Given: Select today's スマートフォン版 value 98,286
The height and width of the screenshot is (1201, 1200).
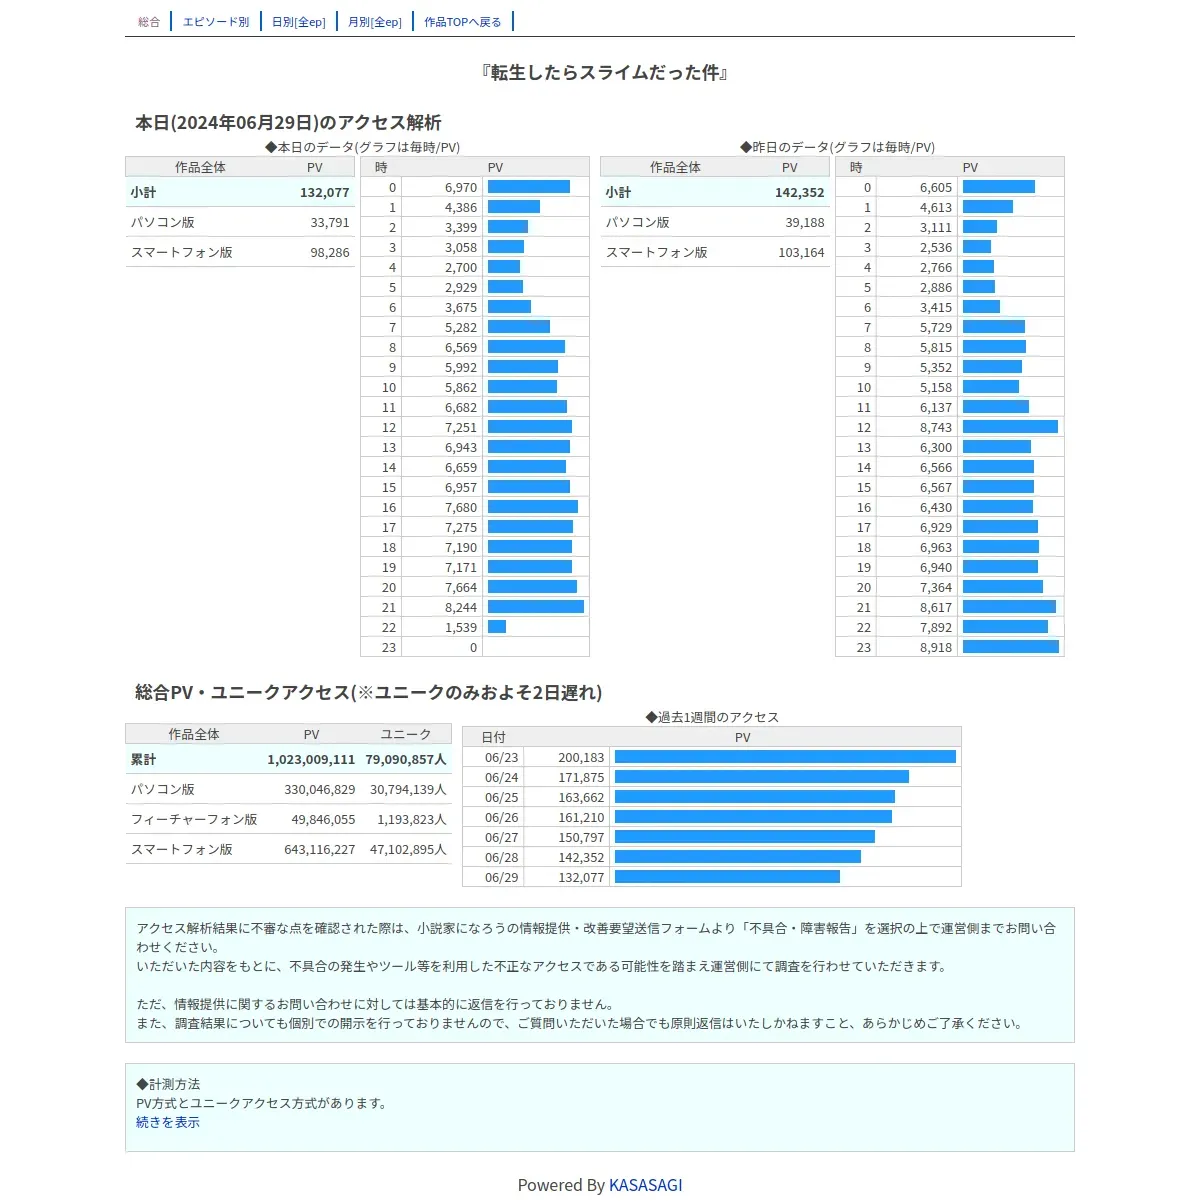Looking at the screenshot, I should (330, 253).
